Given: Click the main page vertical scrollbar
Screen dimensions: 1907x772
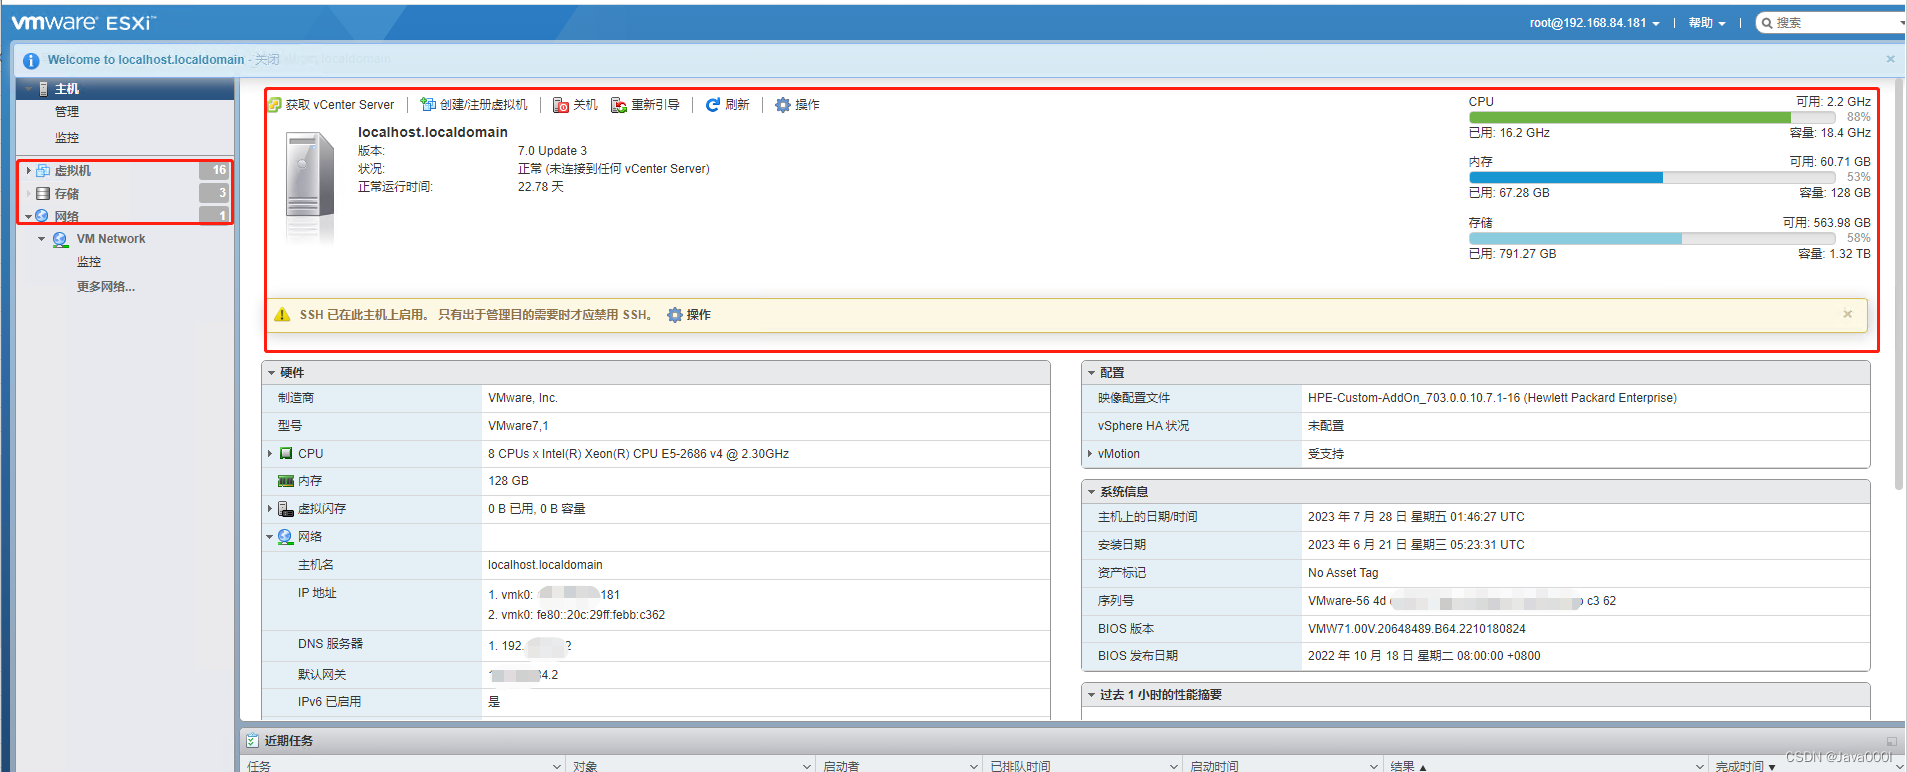Looking at the screenshot, I should point(1899,285).
